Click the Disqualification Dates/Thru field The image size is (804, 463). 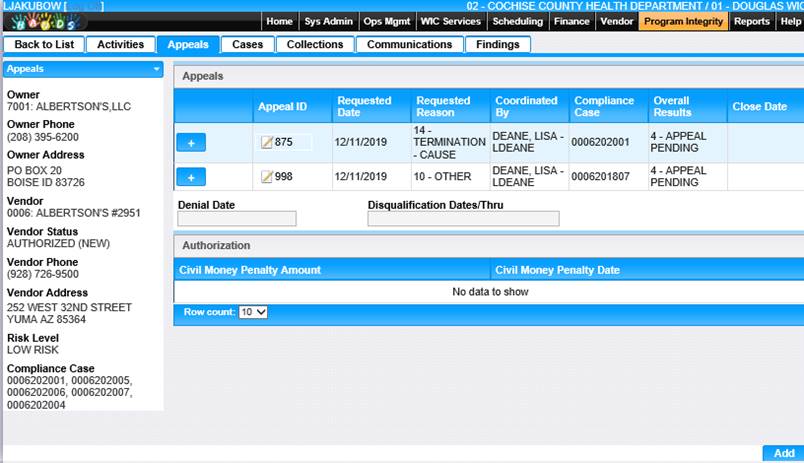[x=464, y=219]
